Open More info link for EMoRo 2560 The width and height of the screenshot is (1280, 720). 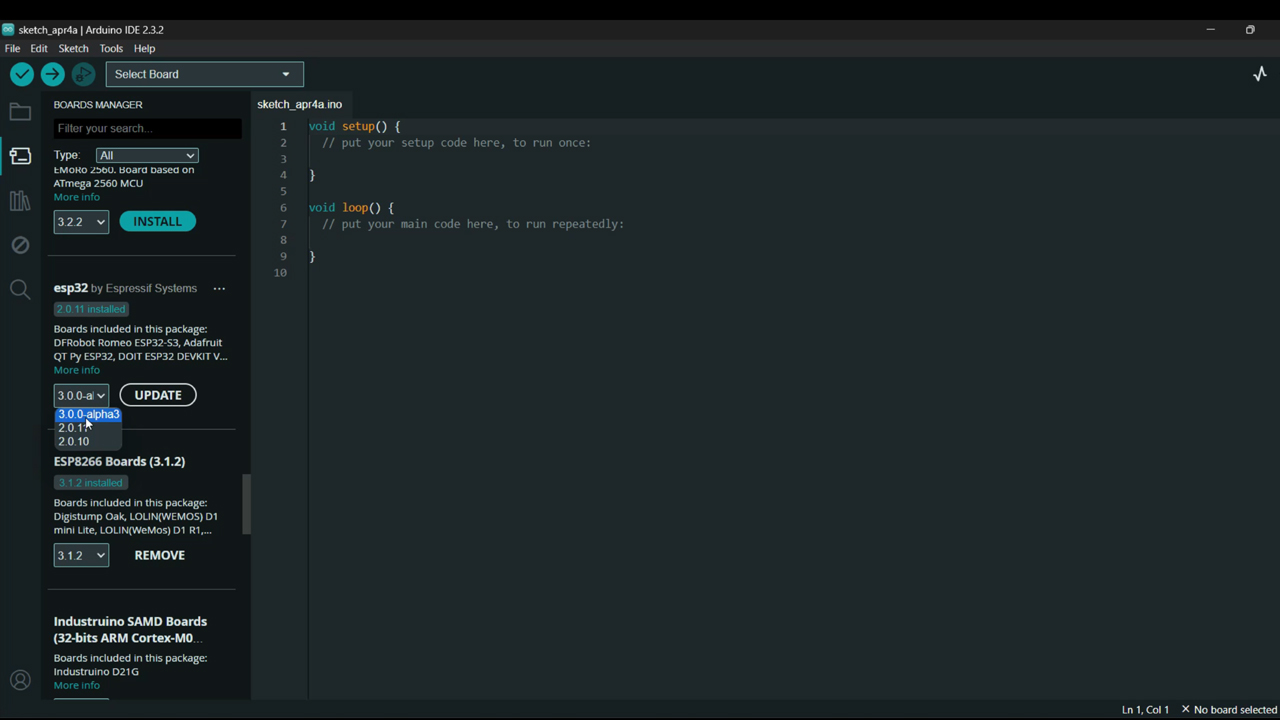point(77,197)
